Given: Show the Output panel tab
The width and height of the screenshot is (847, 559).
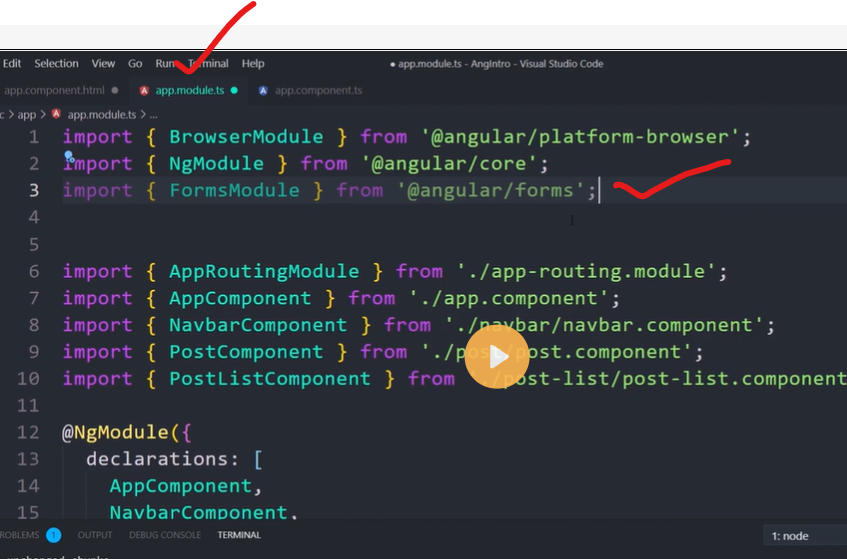Looking at the screenshot, I should tap(95, 535).
